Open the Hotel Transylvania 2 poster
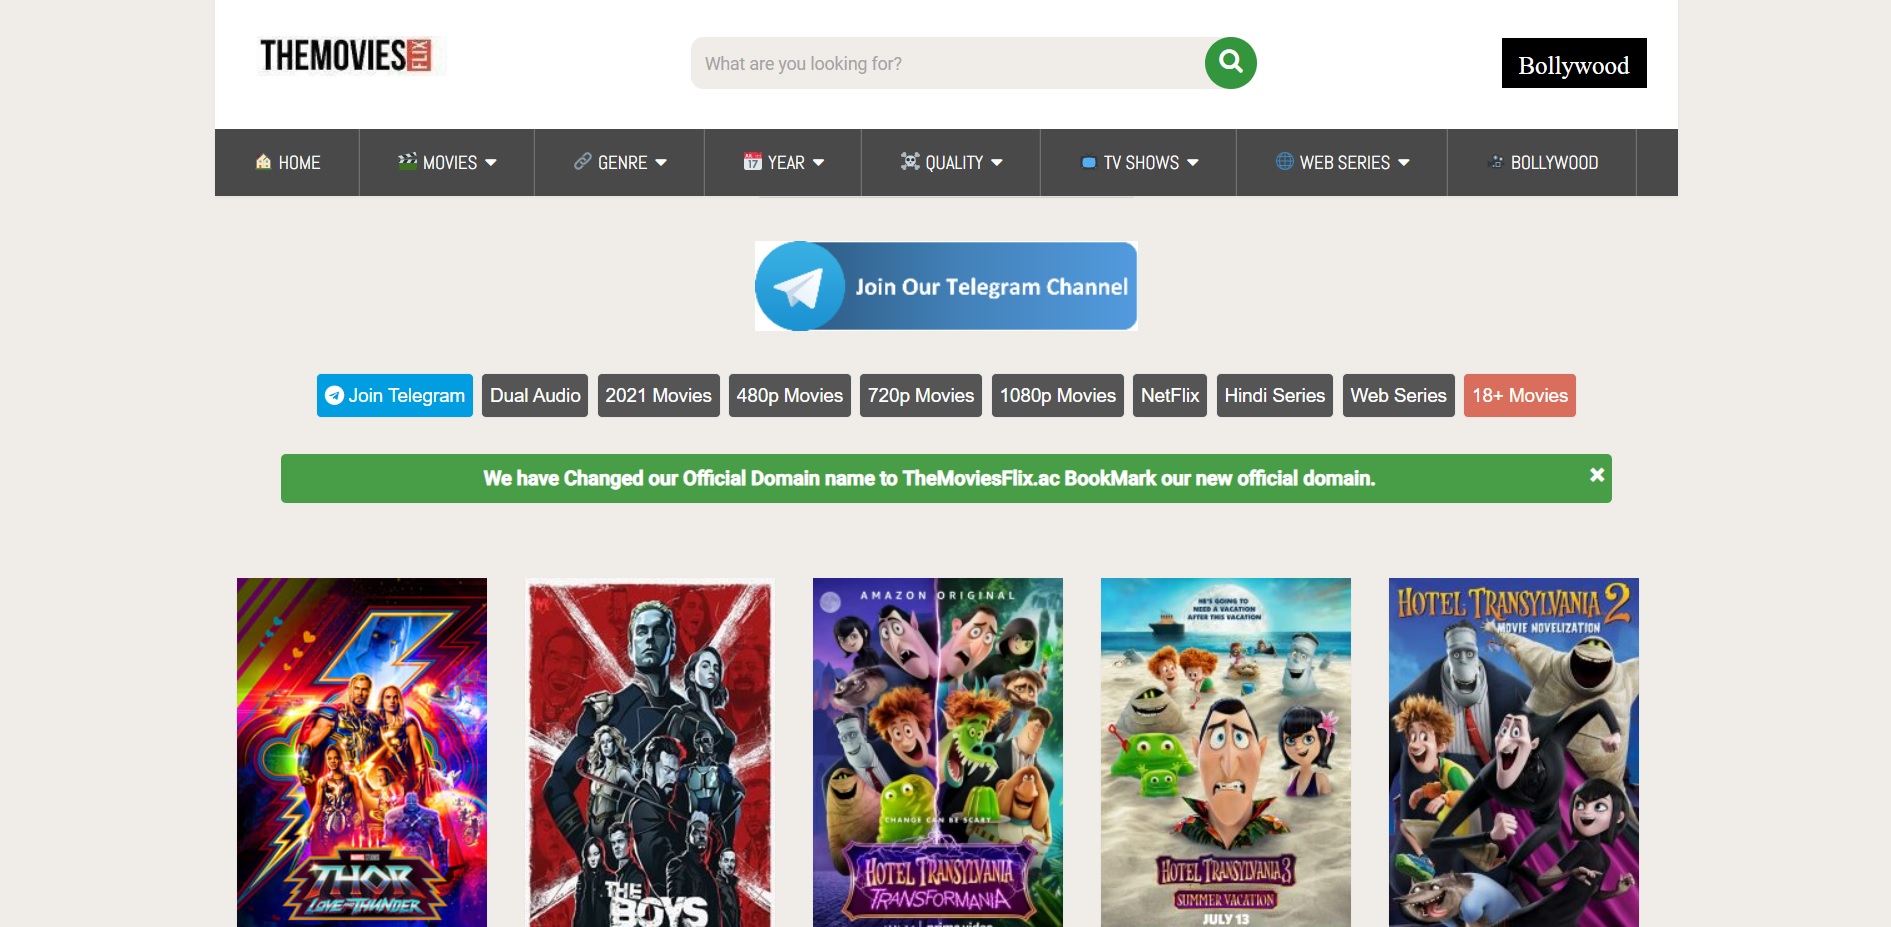 [x=1514, y=752]
